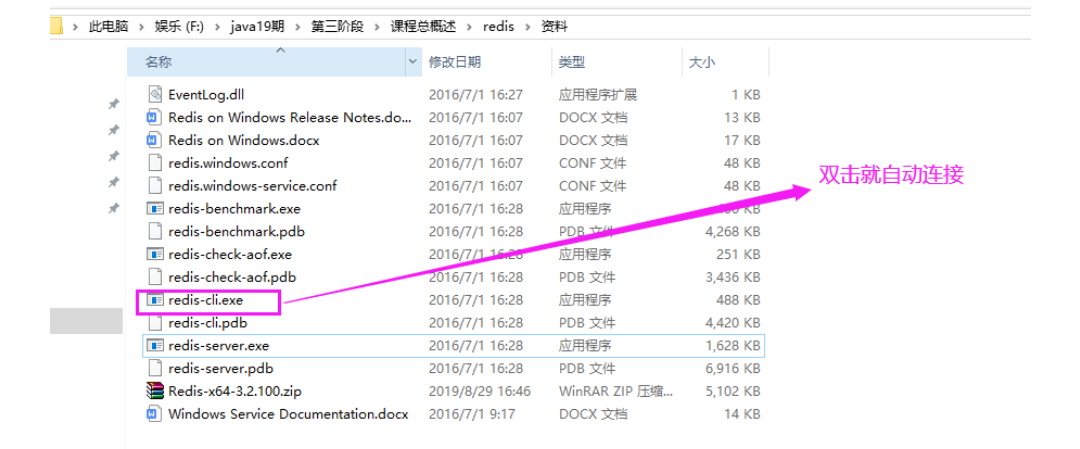1080x449 pixels.
Task: Go to 第三阶段 folder in the breadcrumb
Action: pos(338,27)
